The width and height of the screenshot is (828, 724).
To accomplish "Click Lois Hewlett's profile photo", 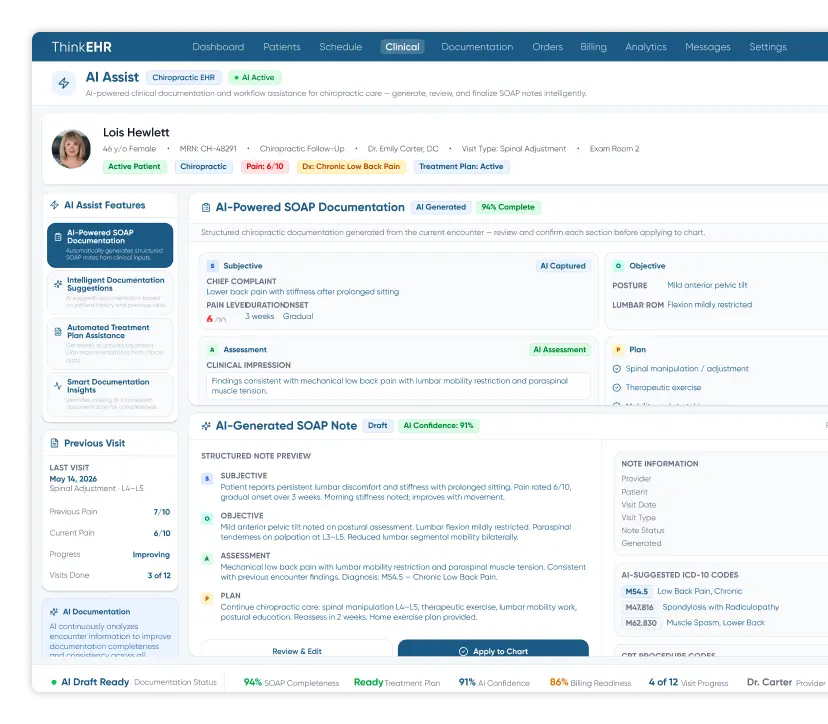I will tap(71, 149).
